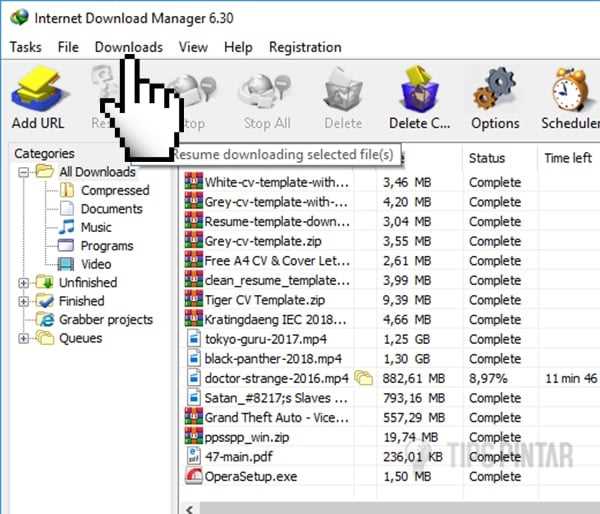
Task: Select the Documents category label
Action: point(112,209)
